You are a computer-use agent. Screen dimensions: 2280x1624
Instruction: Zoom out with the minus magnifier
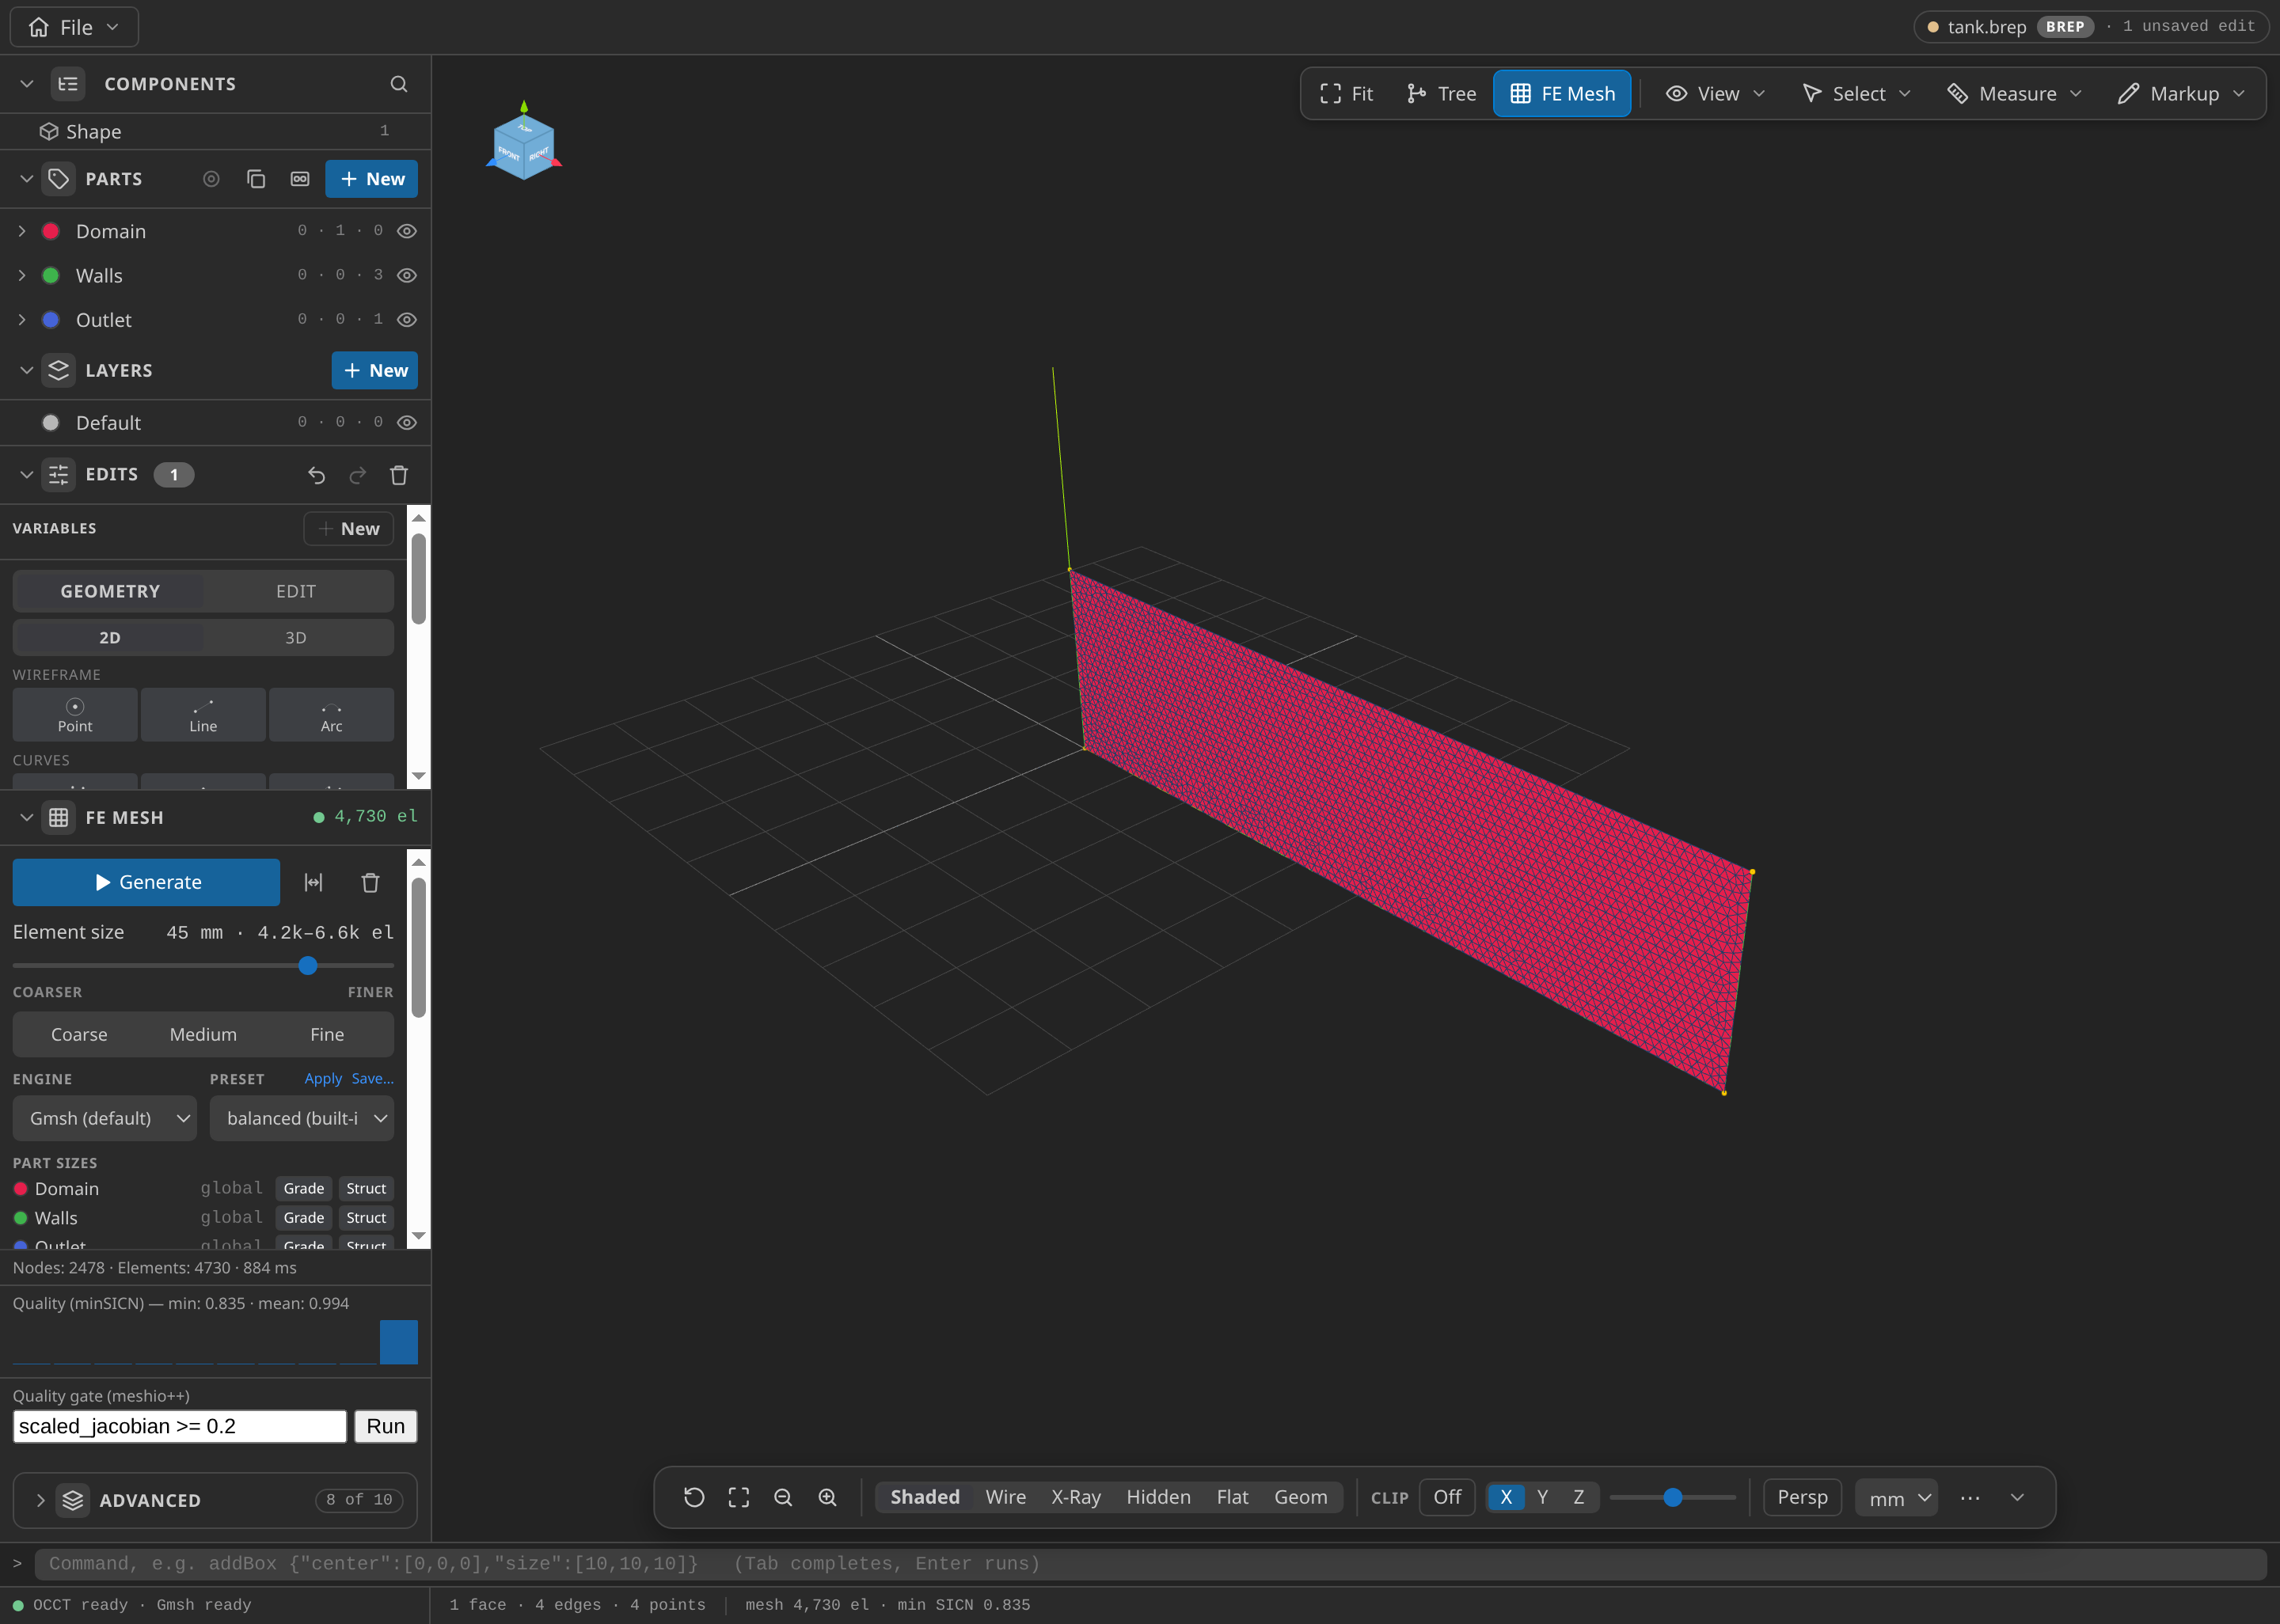click(x=783, y=1497)
